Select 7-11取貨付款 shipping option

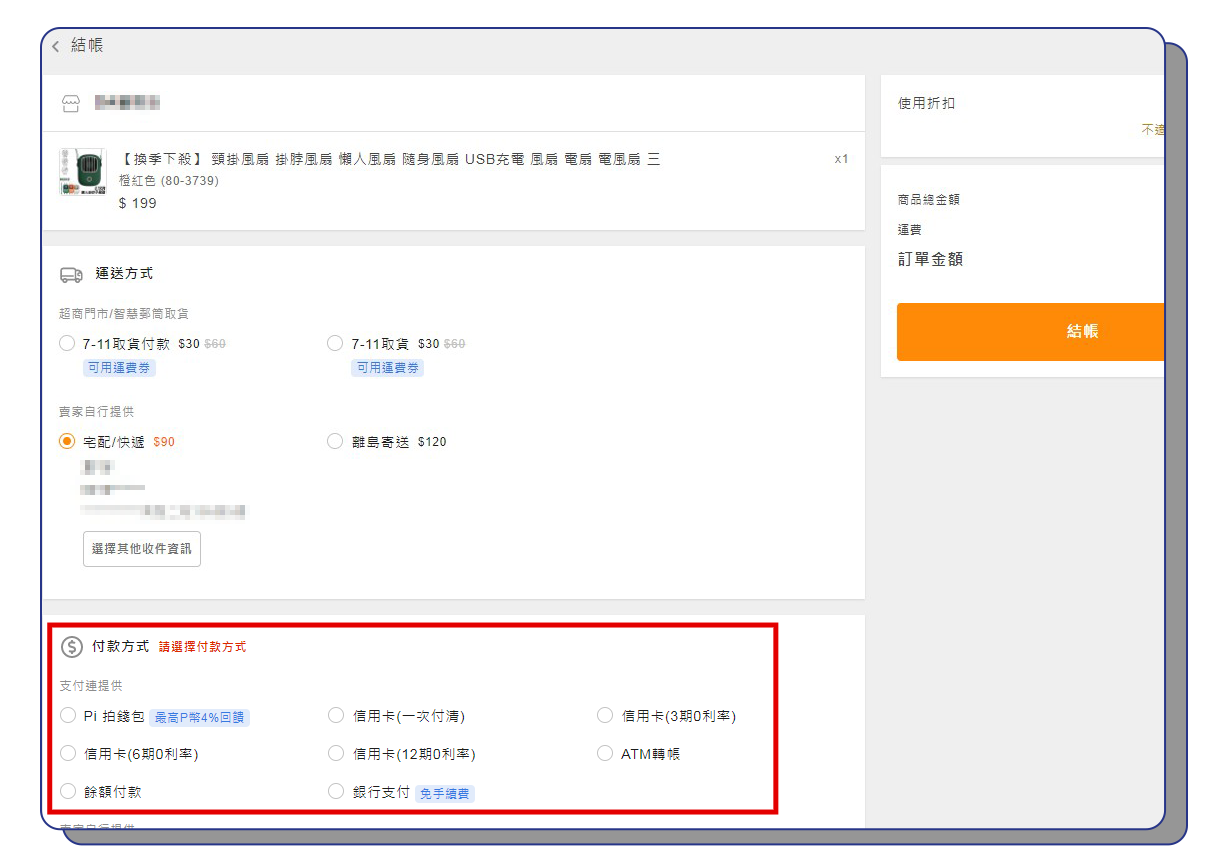point(67,343)
